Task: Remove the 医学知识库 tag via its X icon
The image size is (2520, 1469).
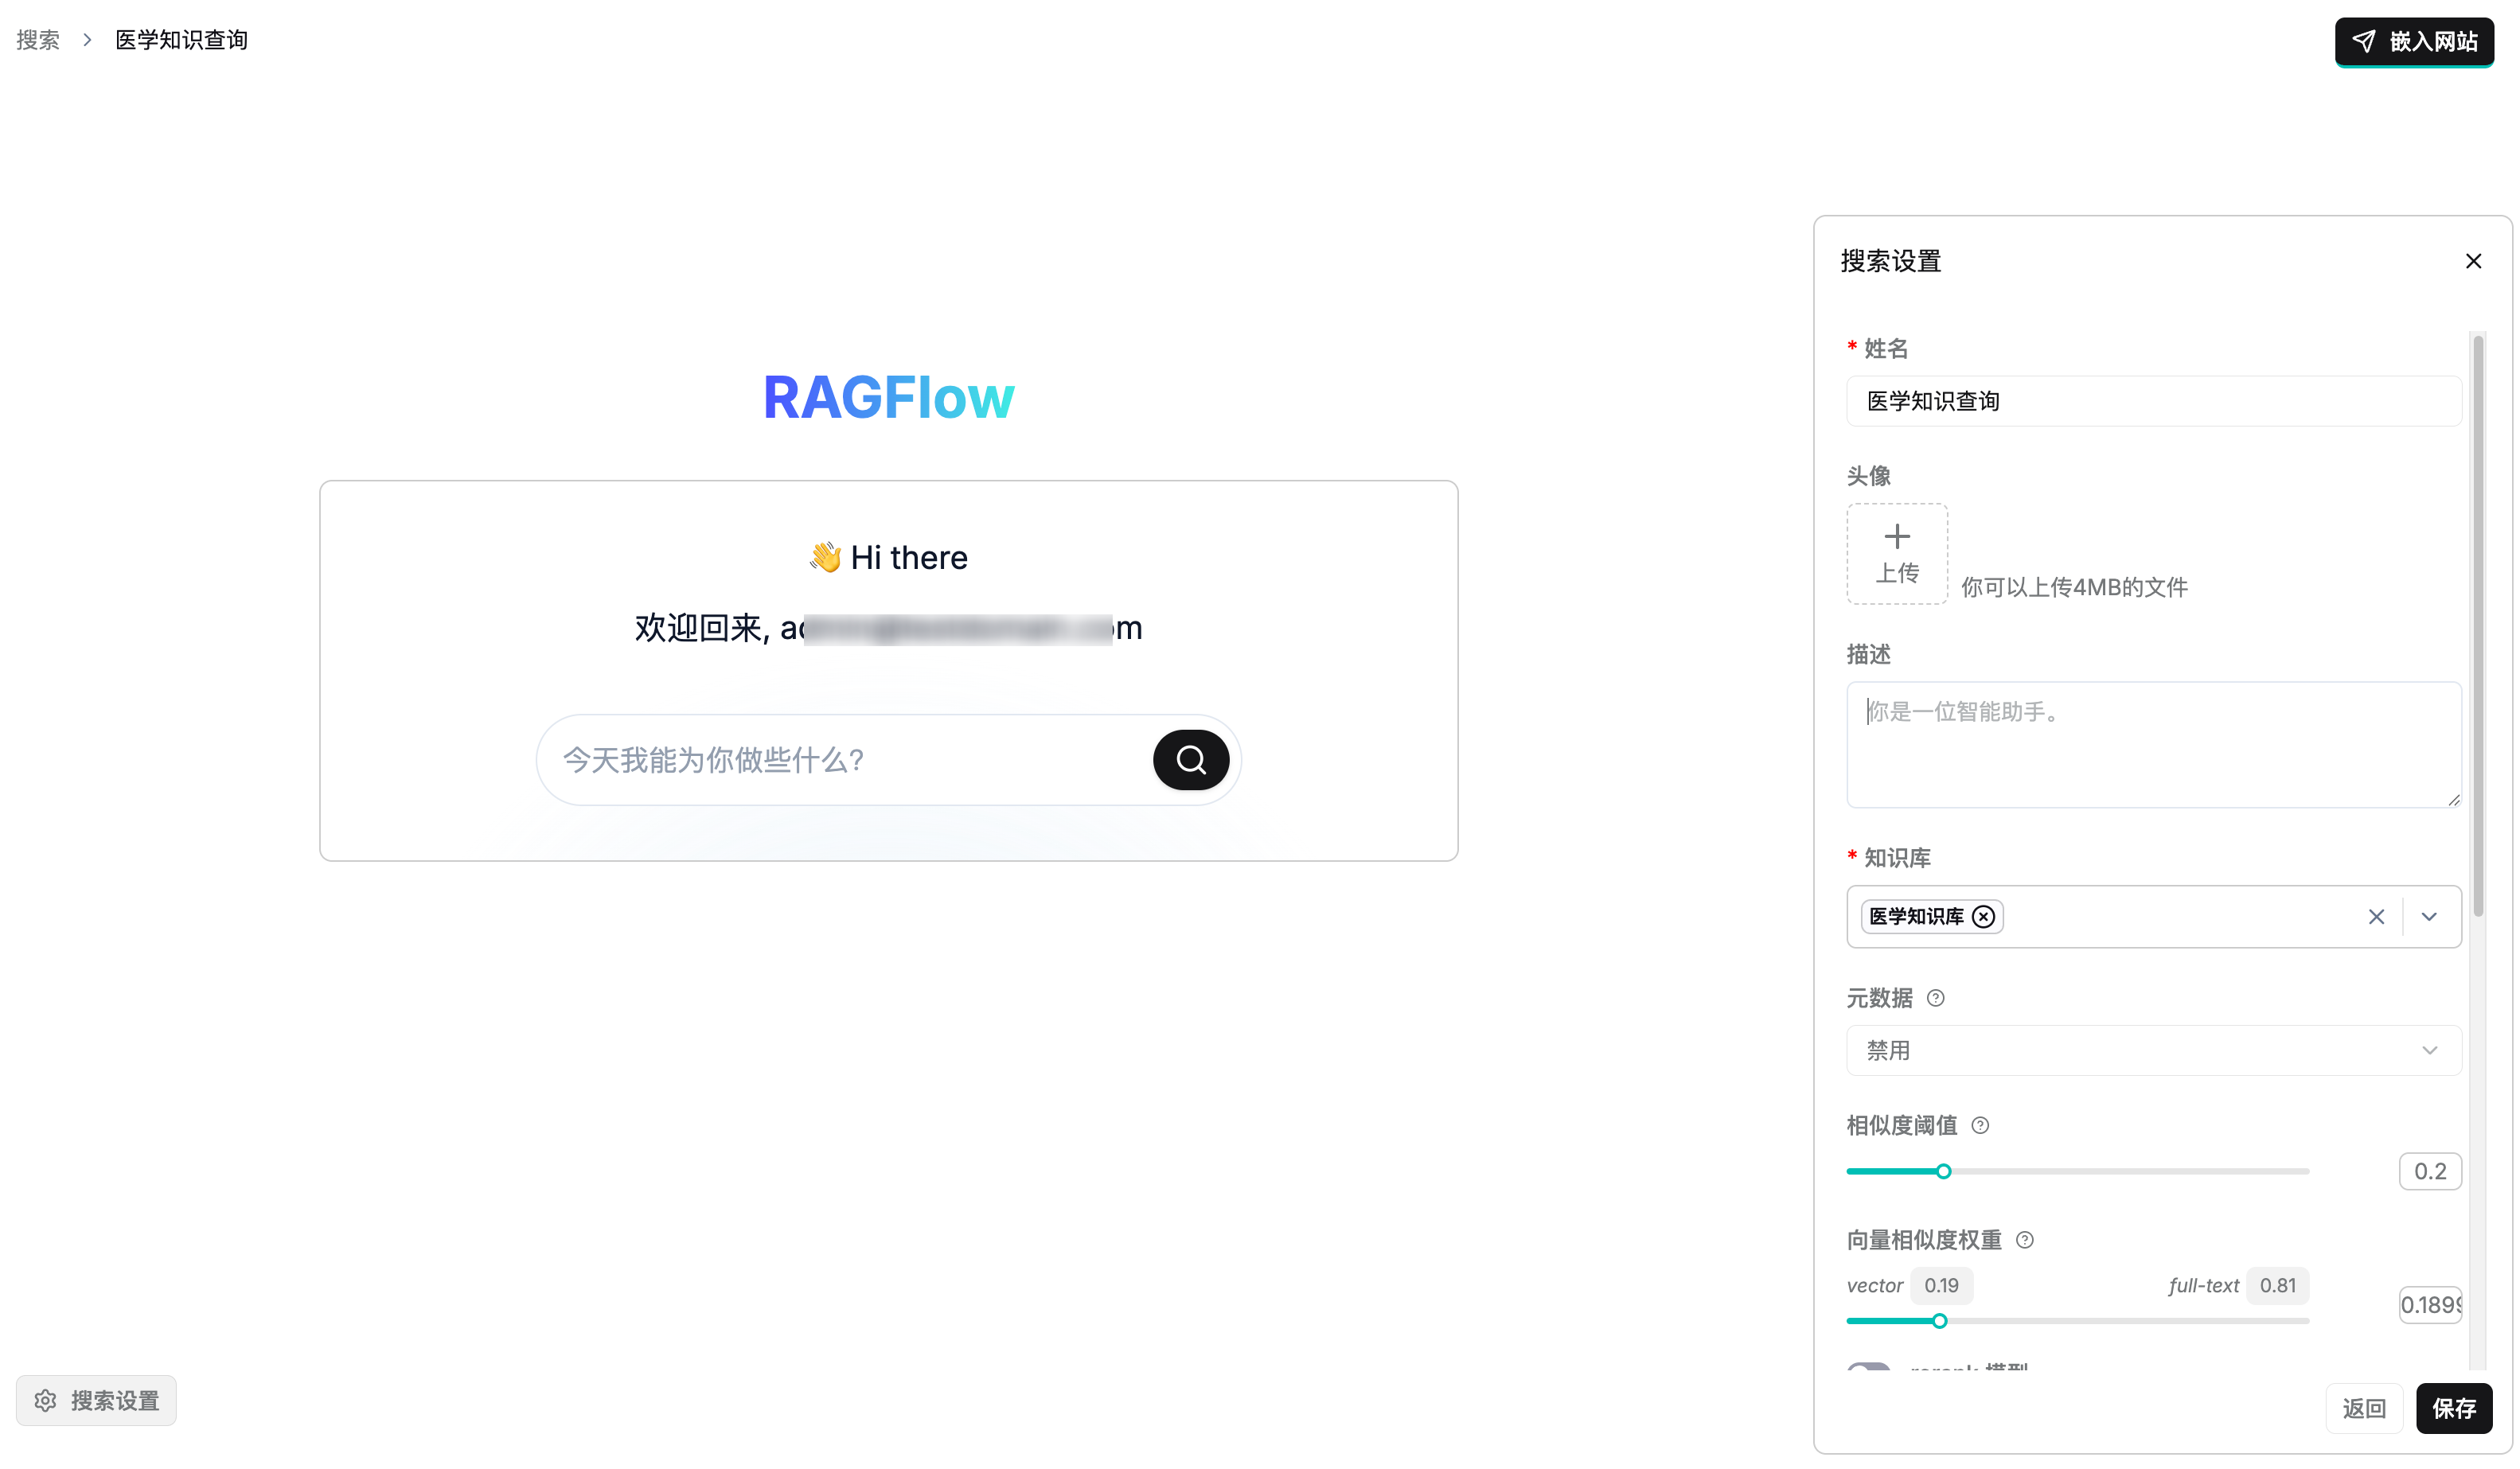Action: click(1984, 916)
